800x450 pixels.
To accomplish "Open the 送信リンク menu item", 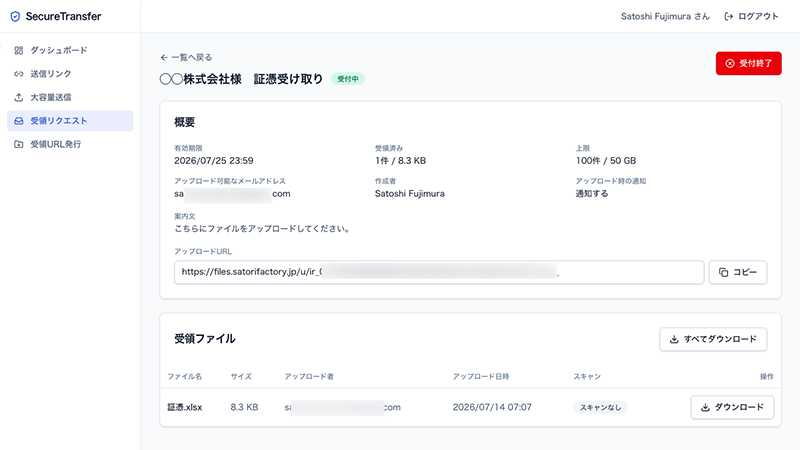I will (70, 73).
